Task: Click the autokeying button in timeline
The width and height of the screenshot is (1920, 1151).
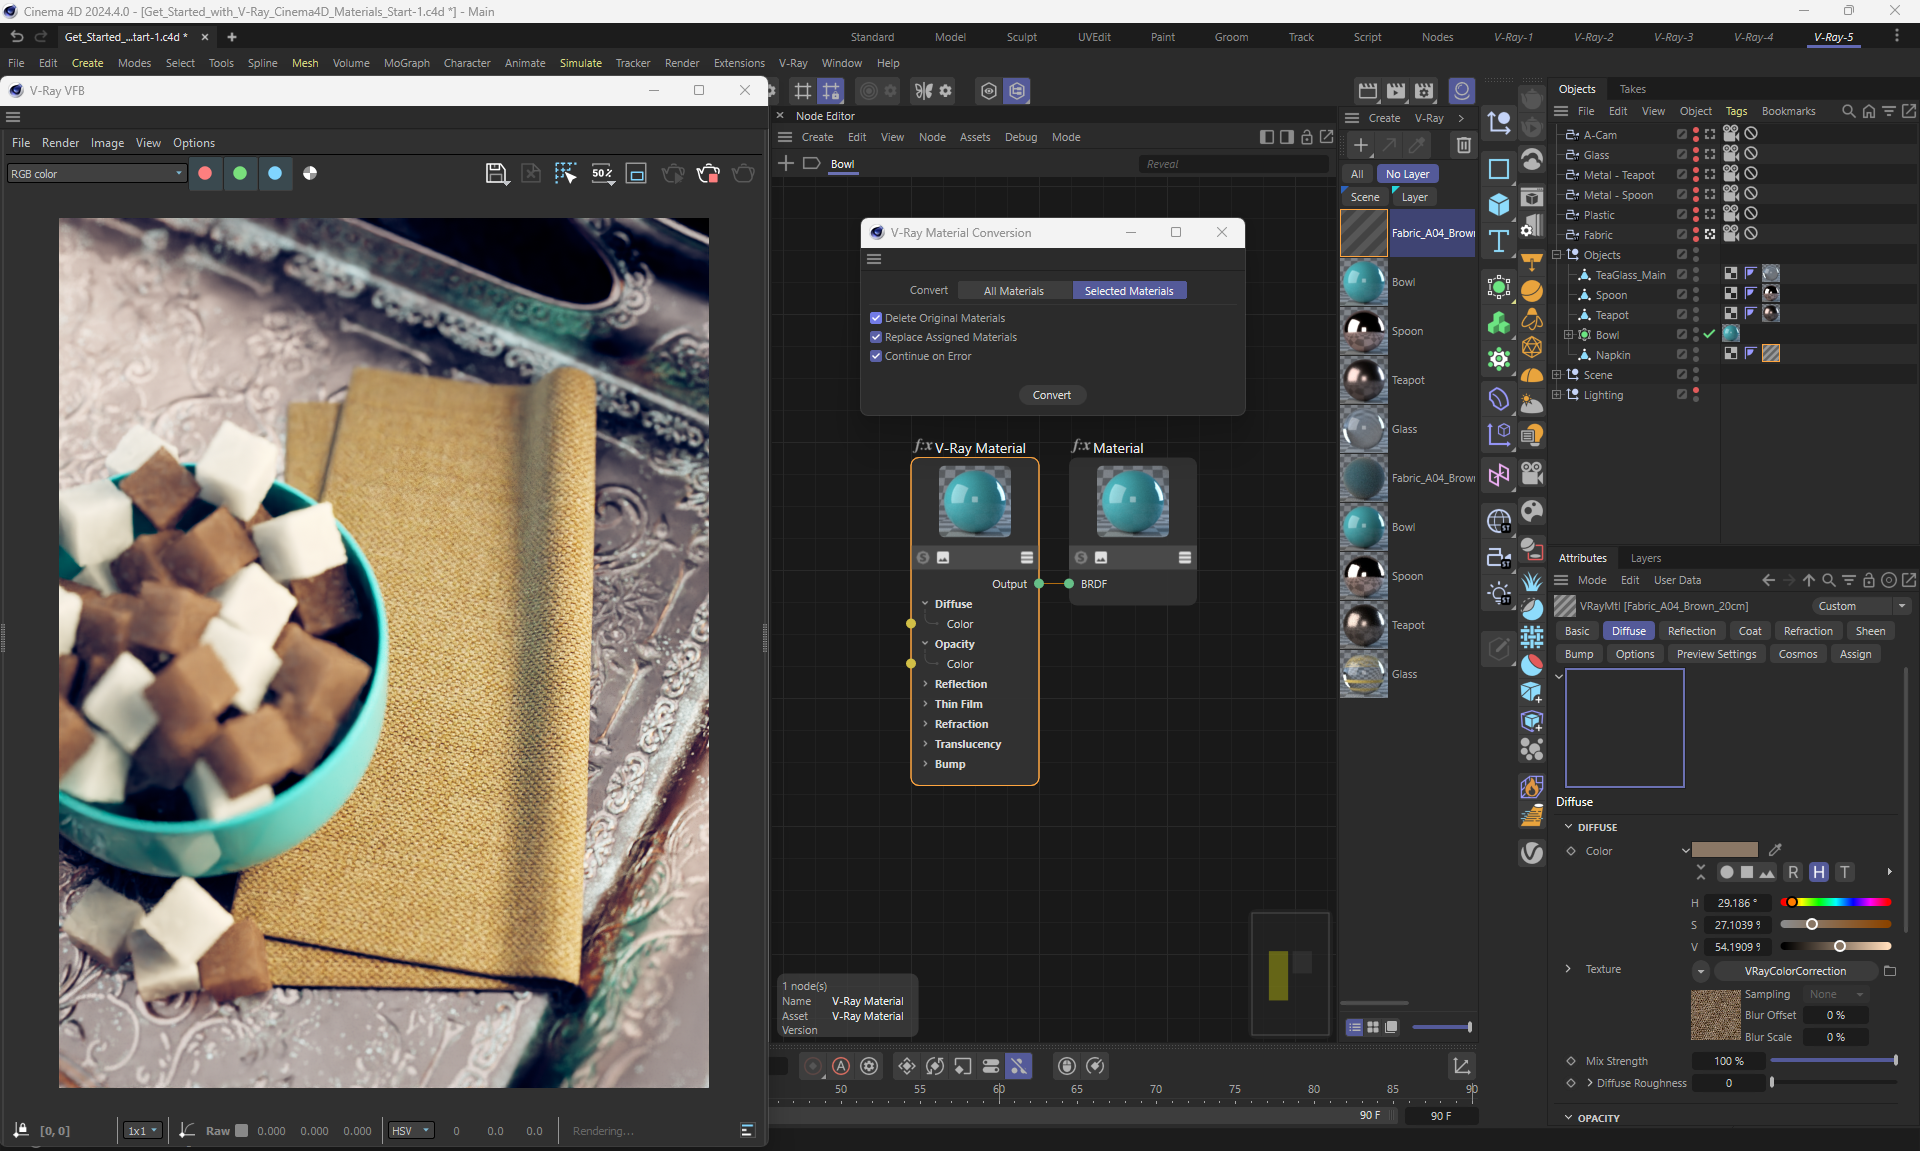Action: pyautogui.click(x=841, y=1067)
